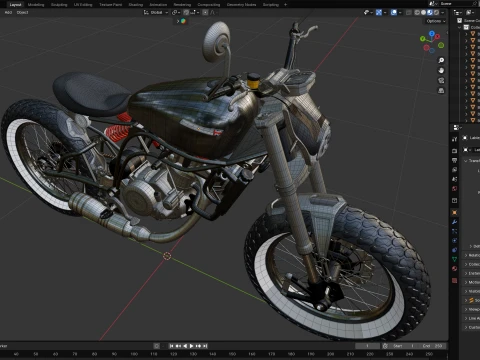Click the current frame number field

pos(367,346)
